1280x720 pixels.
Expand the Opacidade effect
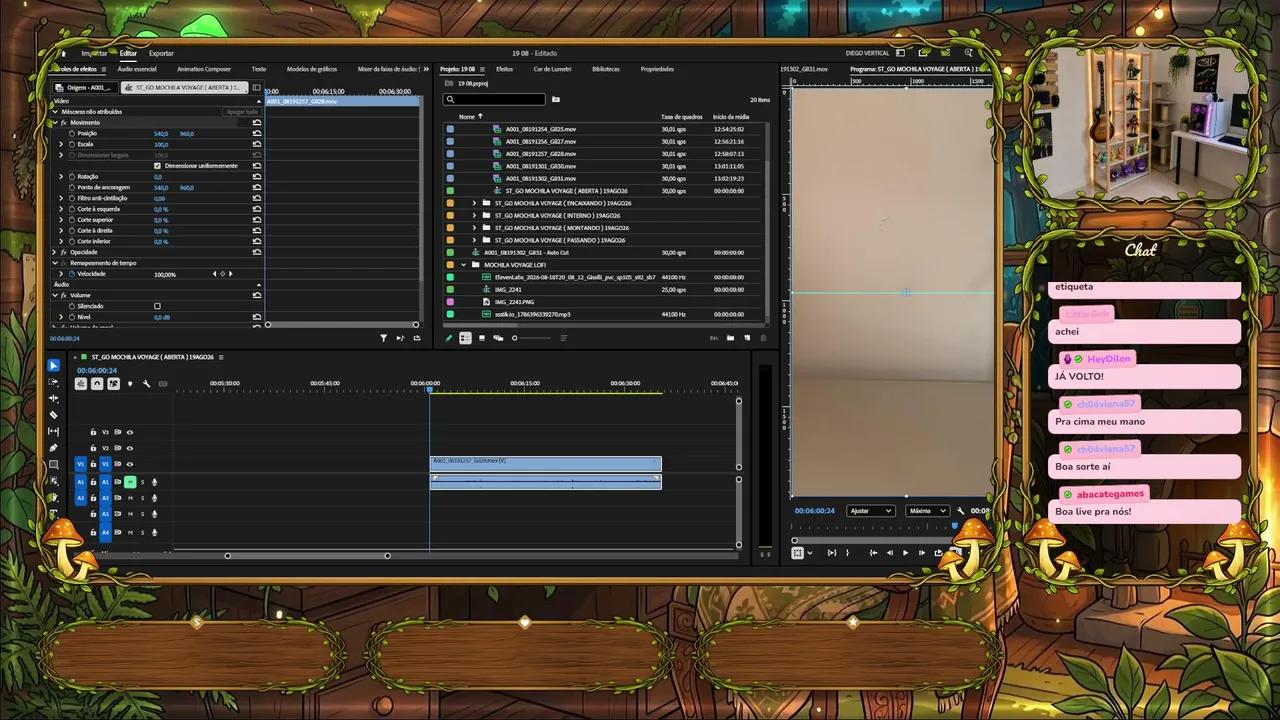(x=54, y=252)
